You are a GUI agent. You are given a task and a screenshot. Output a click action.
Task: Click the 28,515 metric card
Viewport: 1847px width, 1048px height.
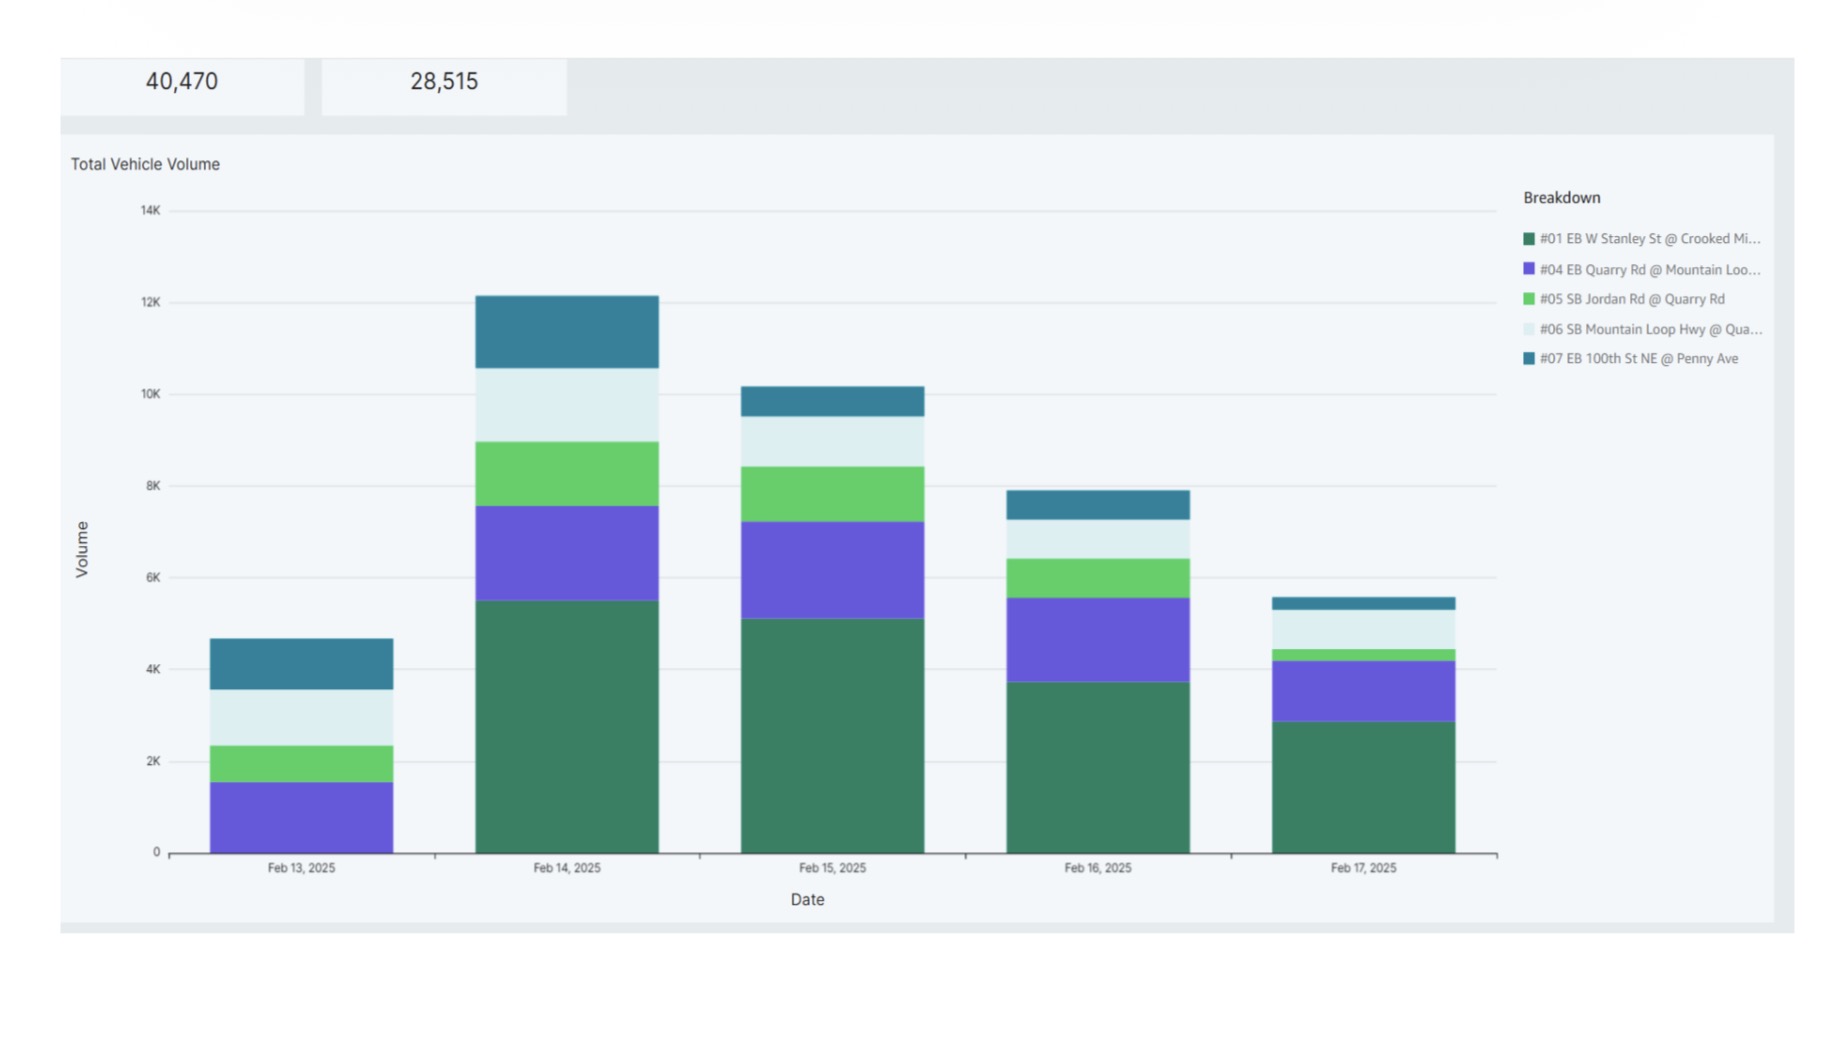point(444,86)
